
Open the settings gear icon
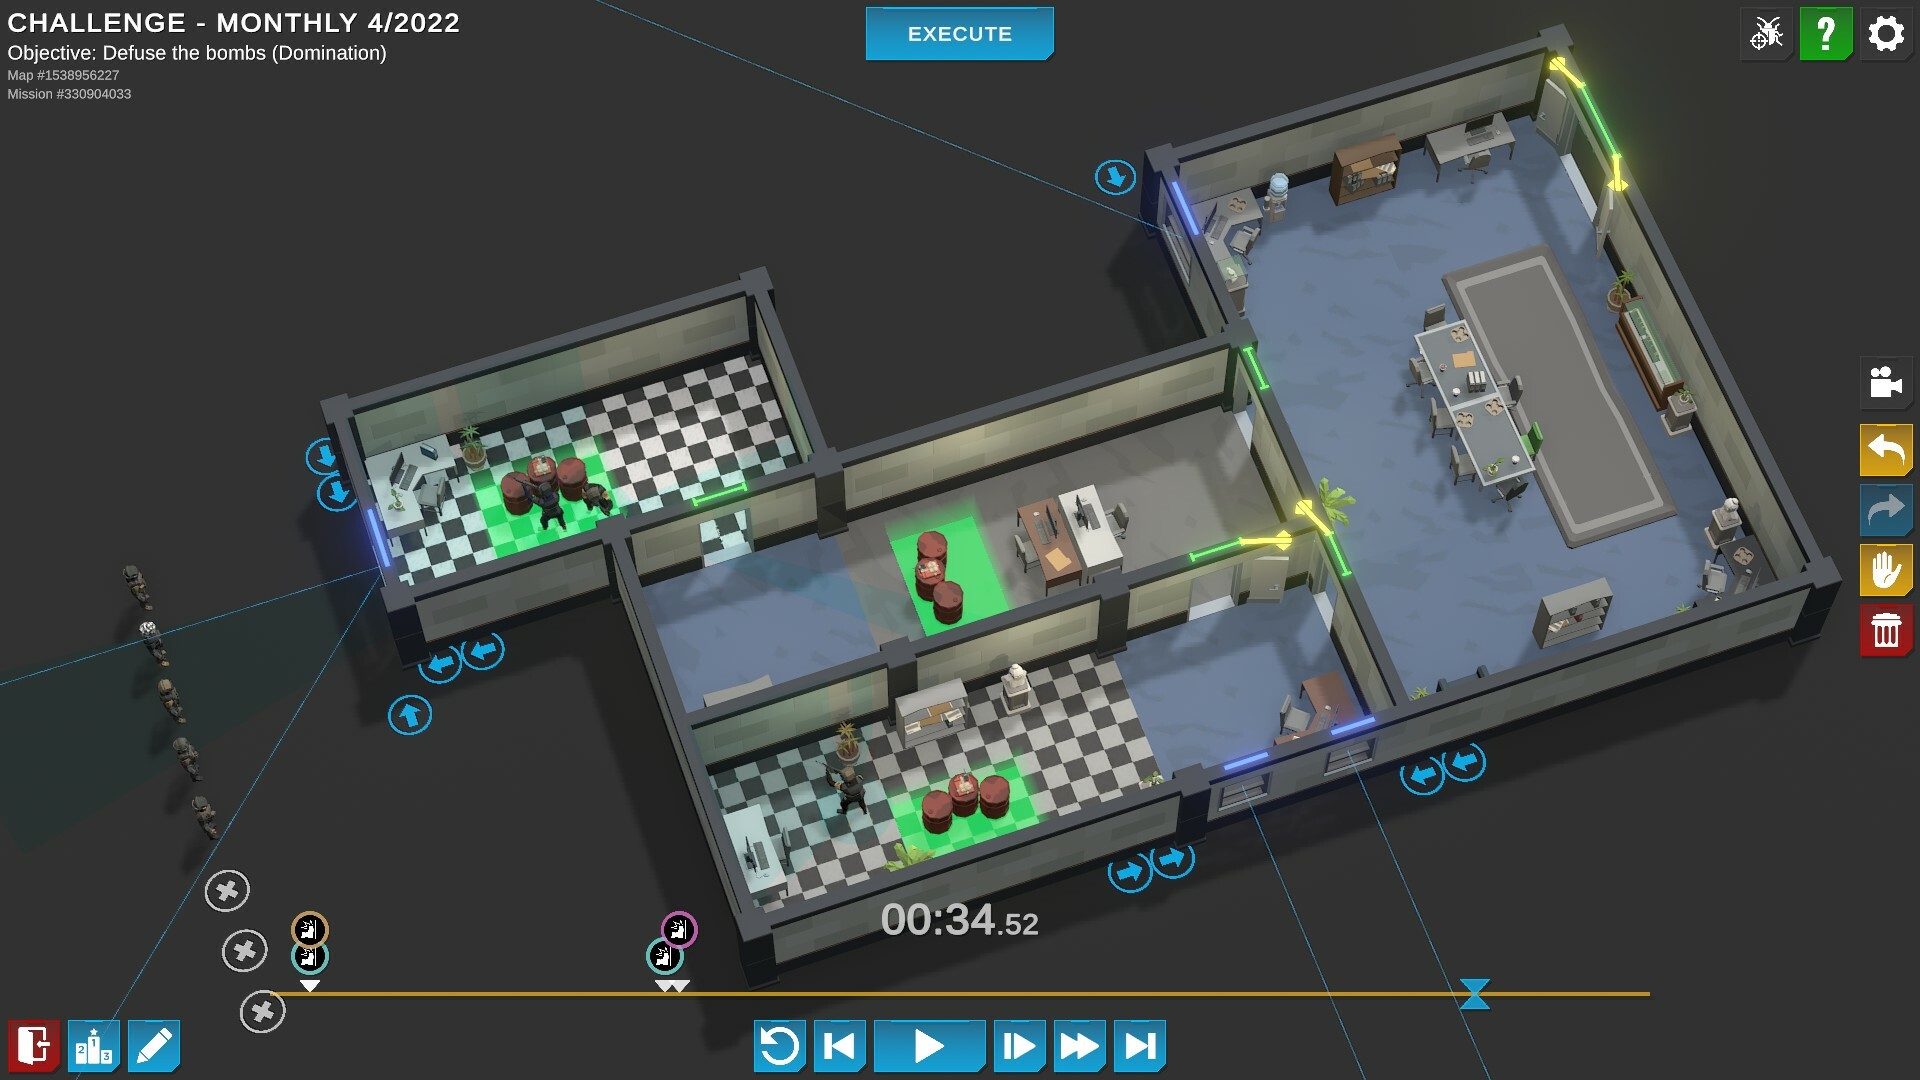1885,34
